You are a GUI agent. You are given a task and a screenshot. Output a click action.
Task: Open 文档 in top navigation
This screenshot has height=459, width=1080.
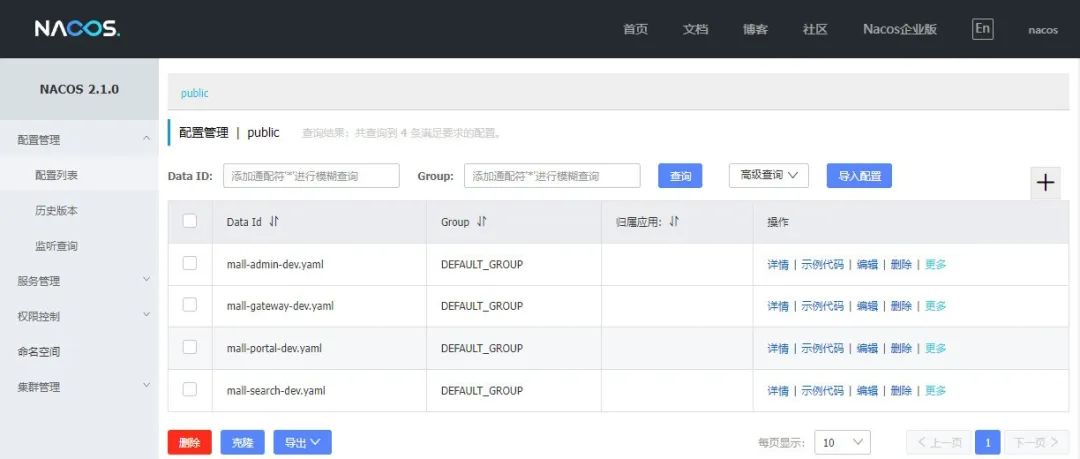click(696, 30)
